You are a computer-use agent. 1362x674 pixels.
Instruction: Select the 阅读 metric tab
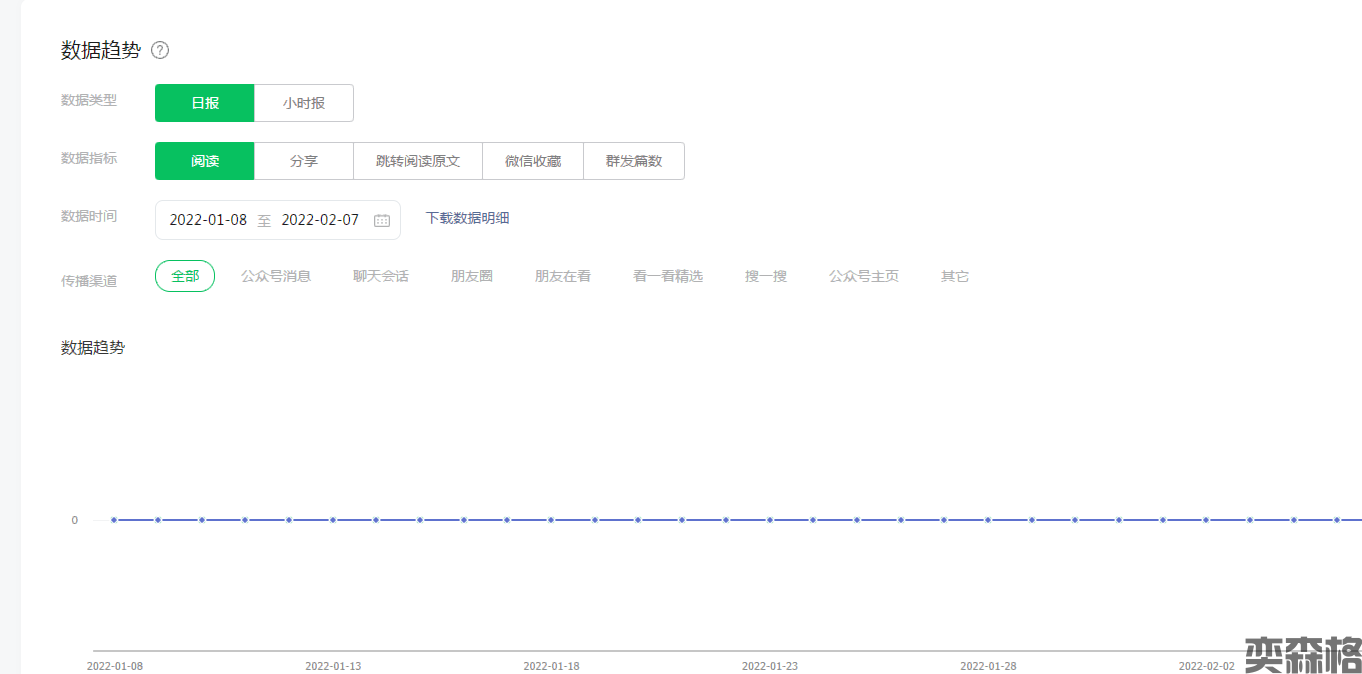pos(205,161)
